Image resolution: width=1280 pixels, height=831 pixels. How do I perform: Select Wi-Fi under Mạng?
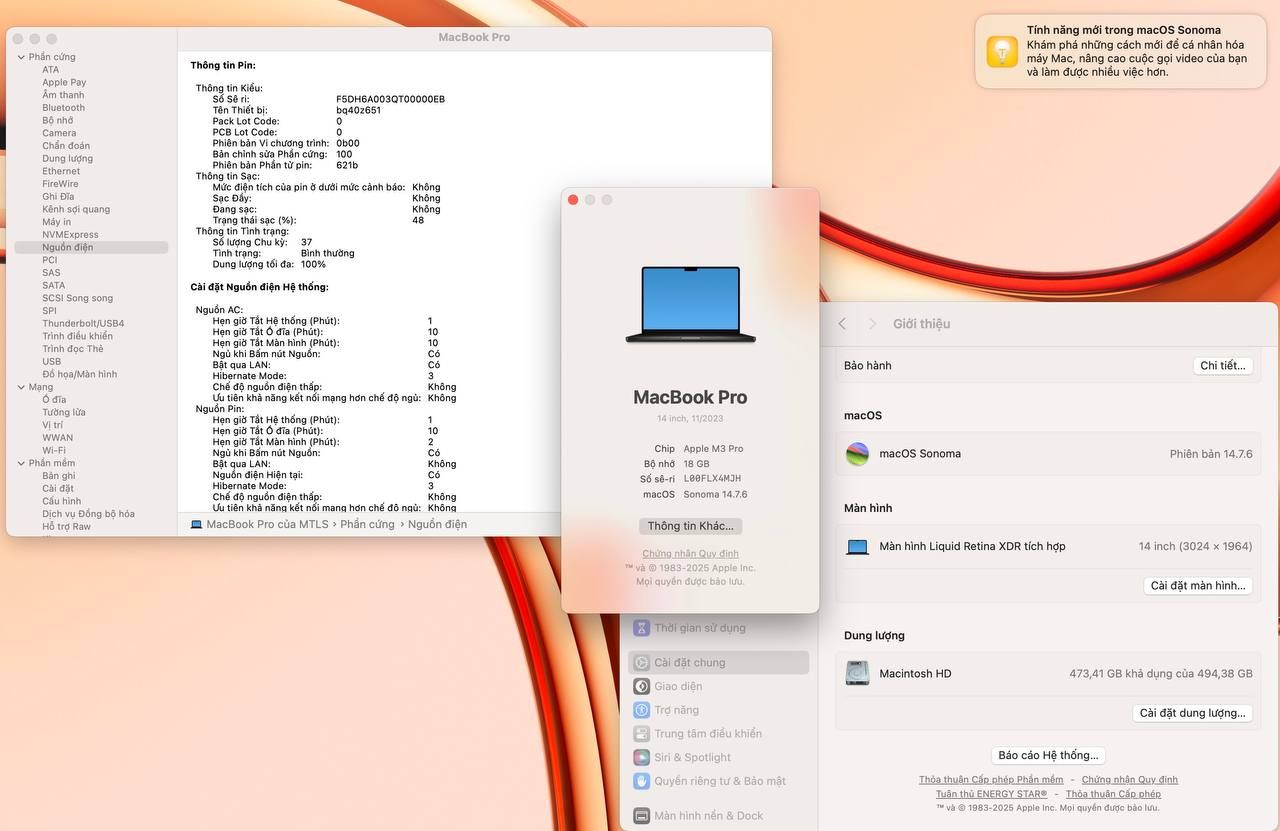pos(54,450)
